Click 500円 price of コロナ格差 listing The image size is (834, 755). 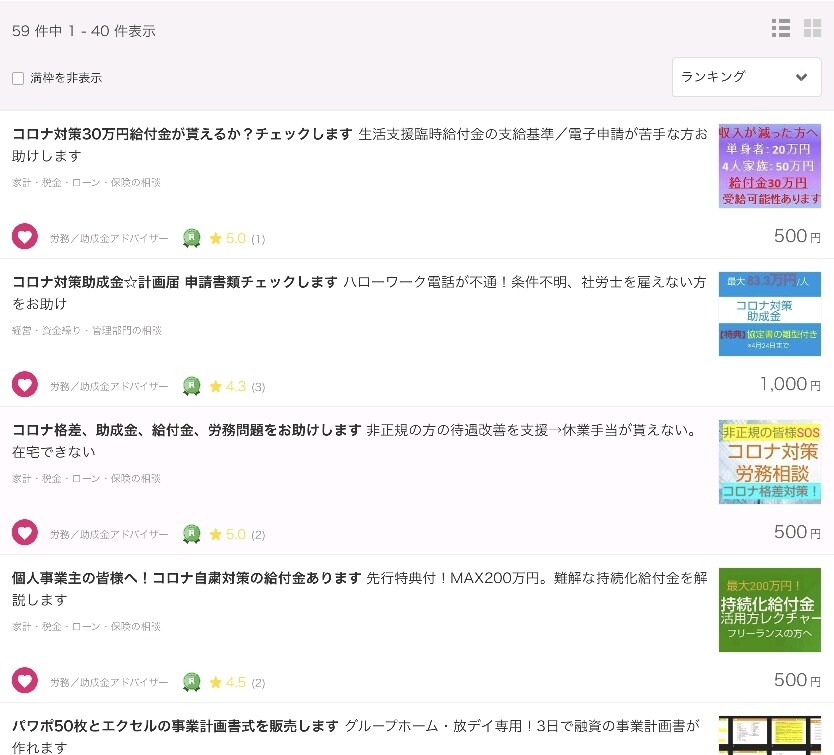[797, 532]
